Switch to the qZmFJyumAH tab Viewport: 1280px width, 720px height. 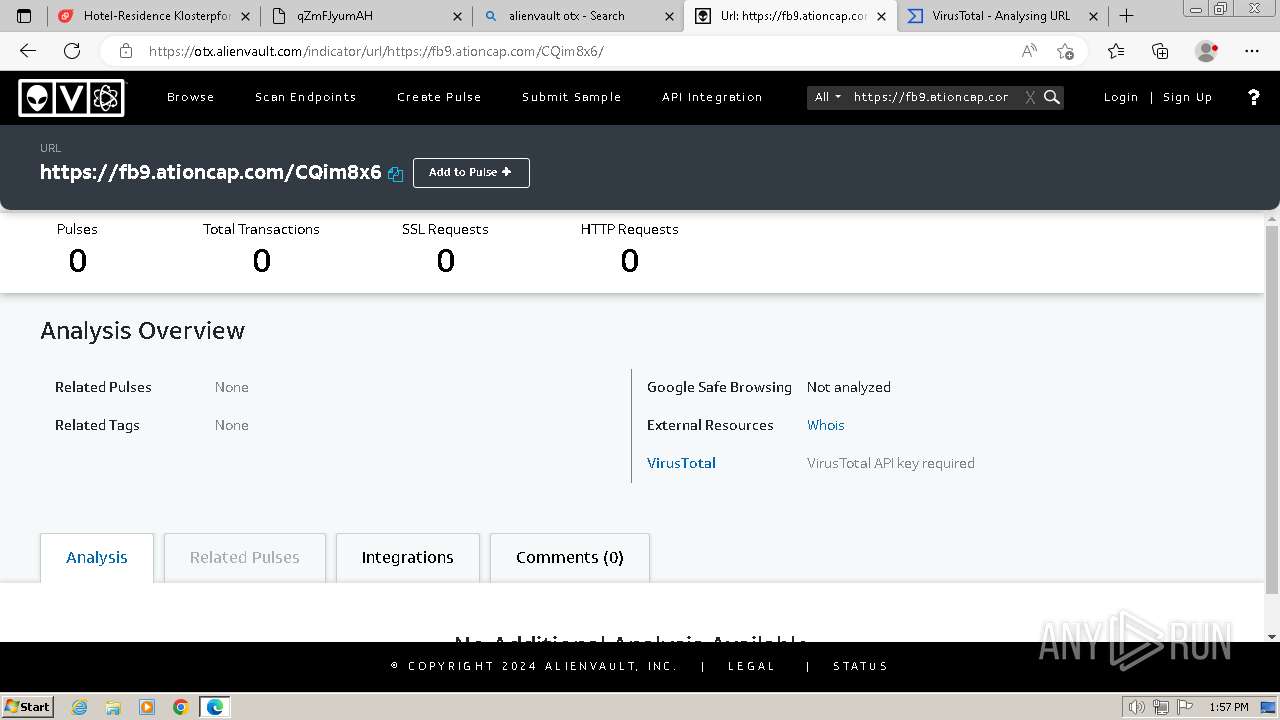coord(366,16)
